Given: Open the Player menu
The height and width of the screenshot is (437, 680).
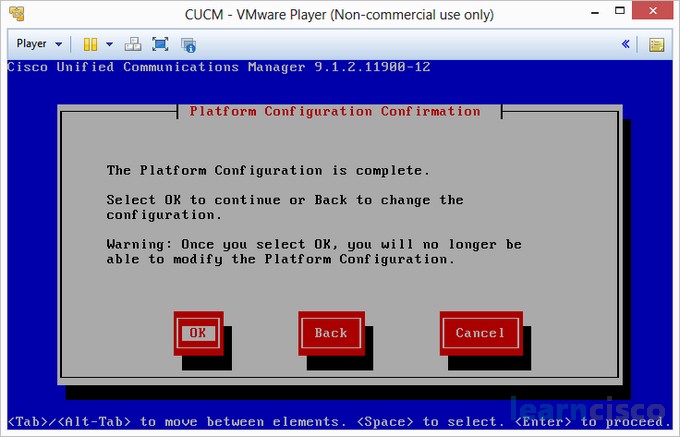Looking at the screenshot, I should pyautogui.click(x=39, y=44).
